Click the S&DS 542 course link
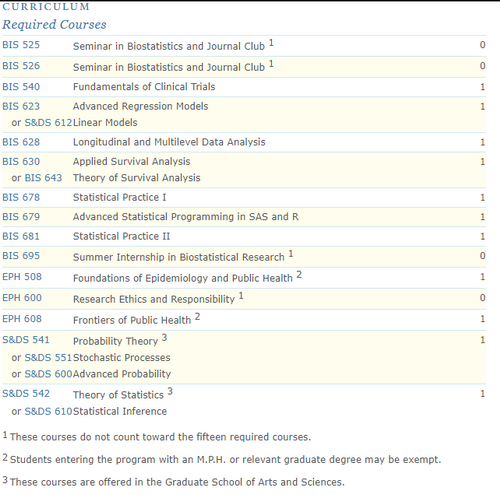 point(26,394)
